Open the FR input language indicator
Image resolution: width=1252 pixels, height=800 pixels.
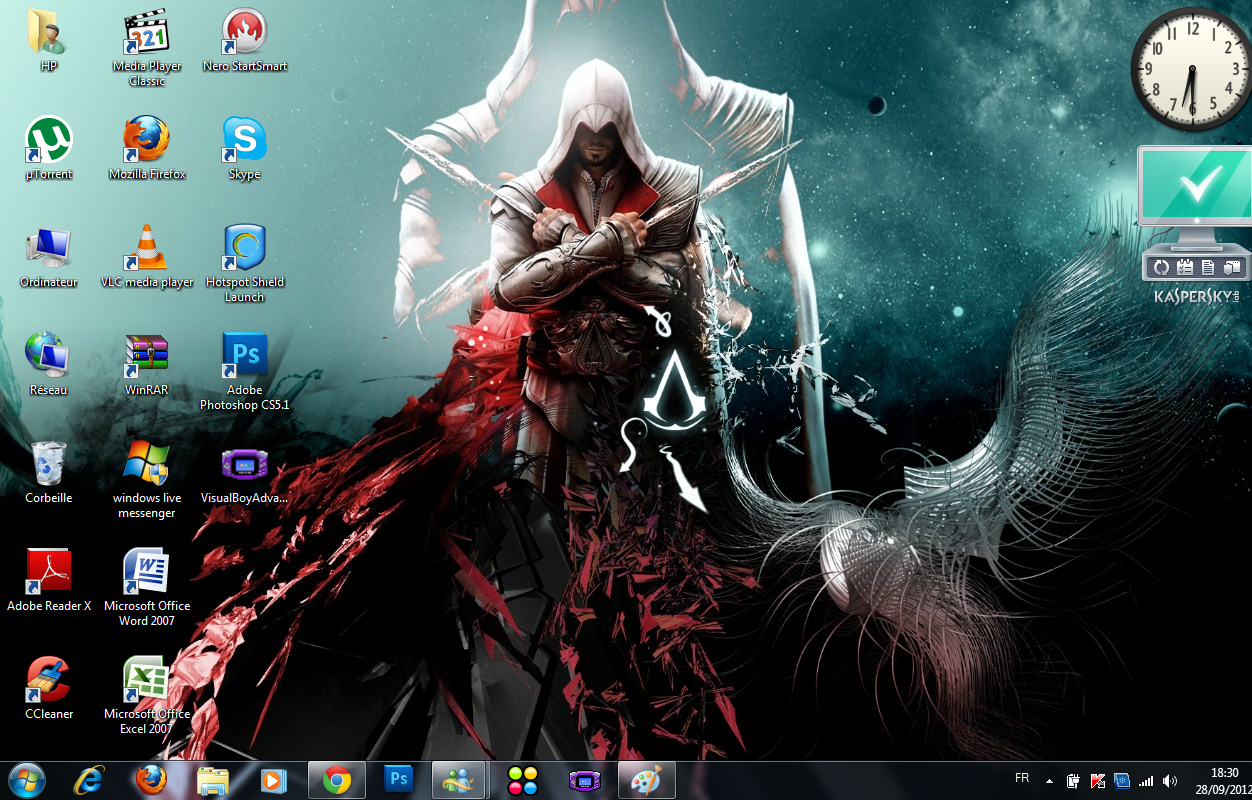click(1022, 778)
